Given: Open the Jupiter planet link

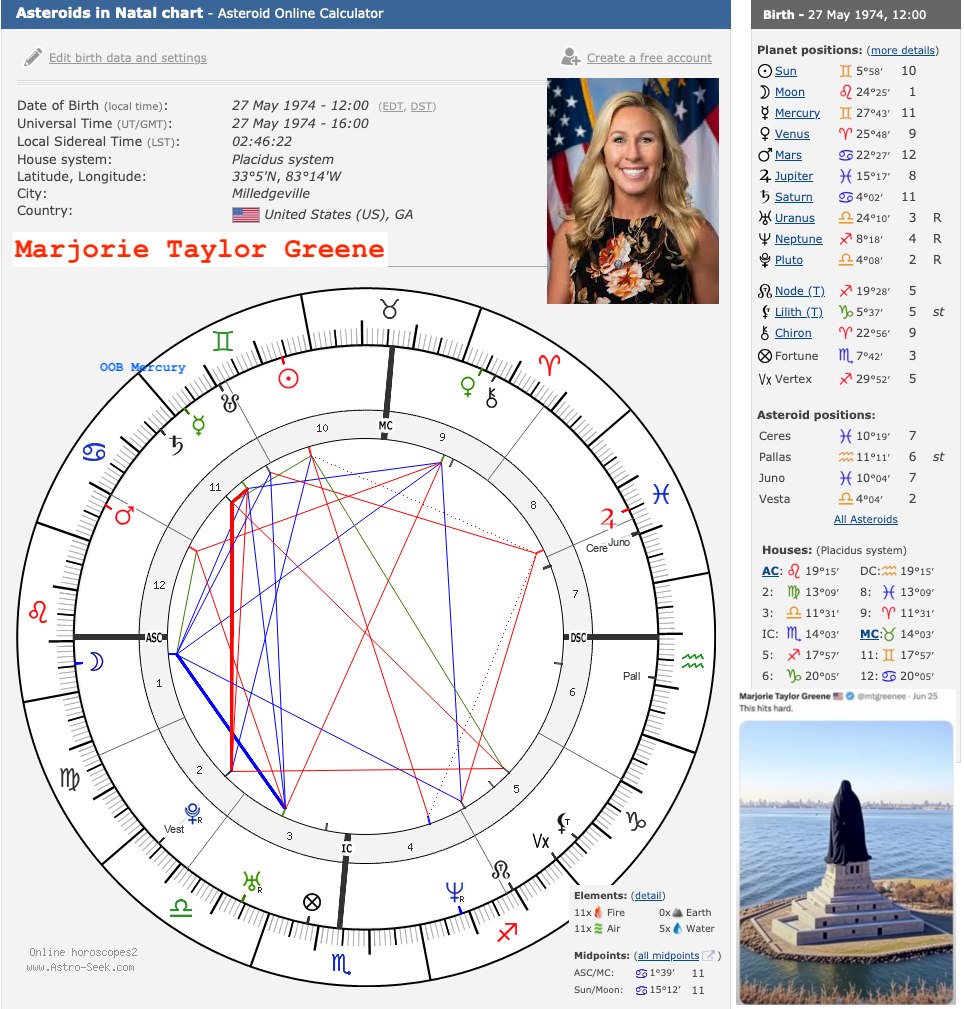Looking at the screenshot, I should click(x=794, y=176).
